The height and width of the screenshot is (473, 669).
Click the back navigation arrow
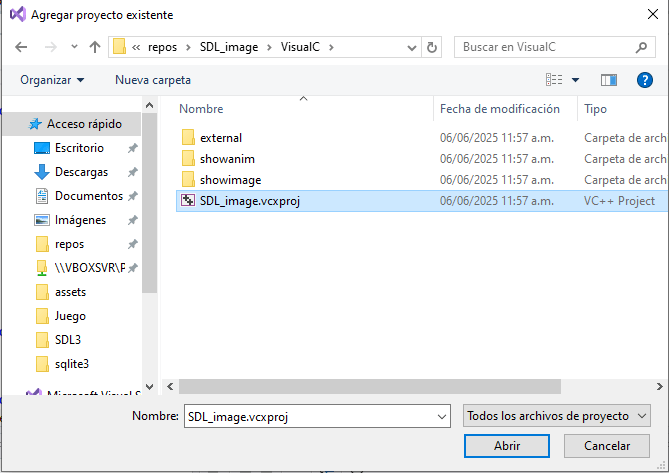point(21,47)
